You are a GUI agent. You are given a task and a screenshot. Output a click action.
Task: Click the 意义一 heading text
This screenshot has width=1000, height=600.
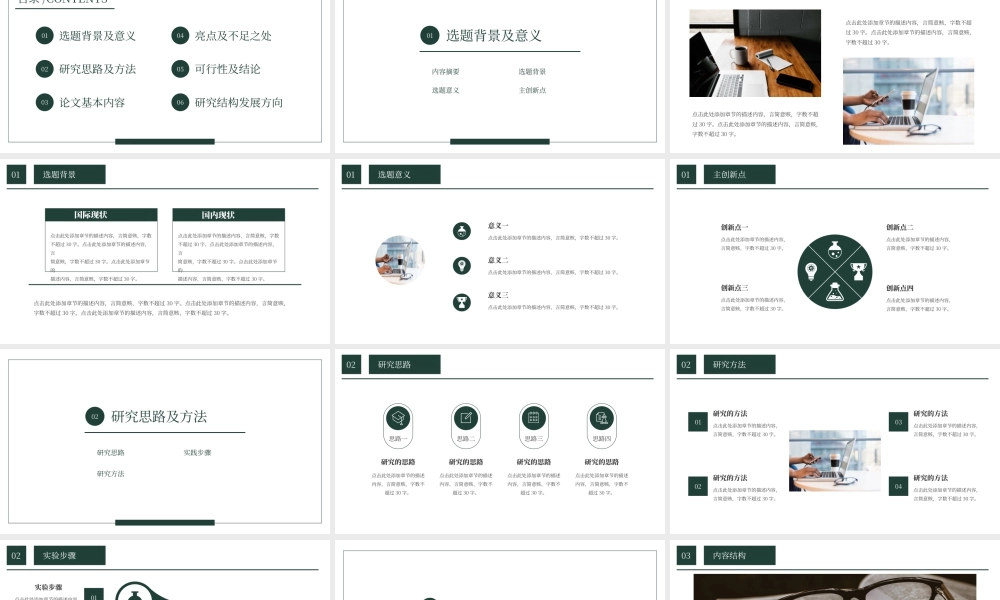click(x=498, y=226)
